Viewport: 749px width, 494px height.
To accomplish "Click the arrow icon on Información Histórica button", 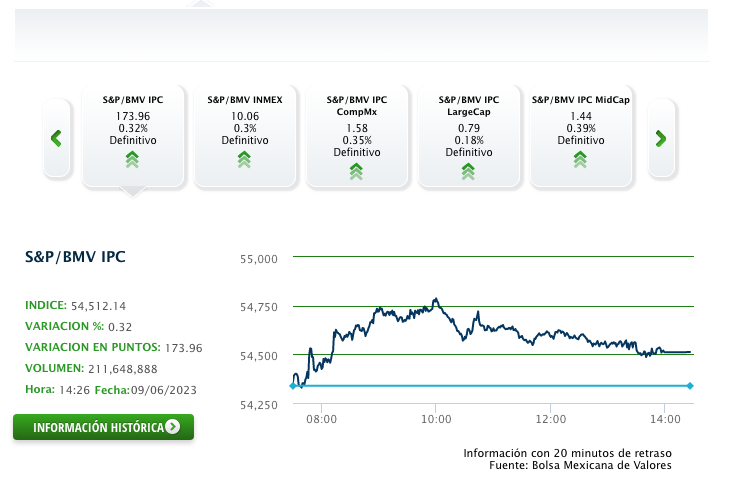I will click(x=173, y=427).
